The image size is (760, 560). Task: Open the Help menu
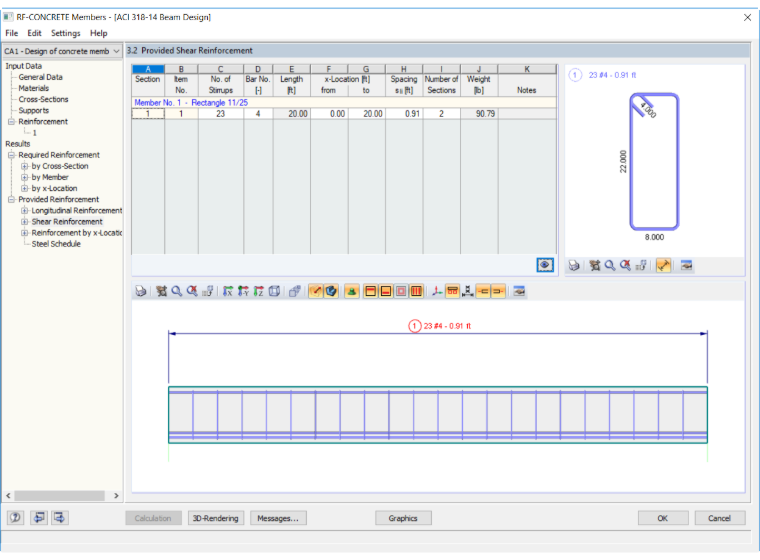[98, 33]
